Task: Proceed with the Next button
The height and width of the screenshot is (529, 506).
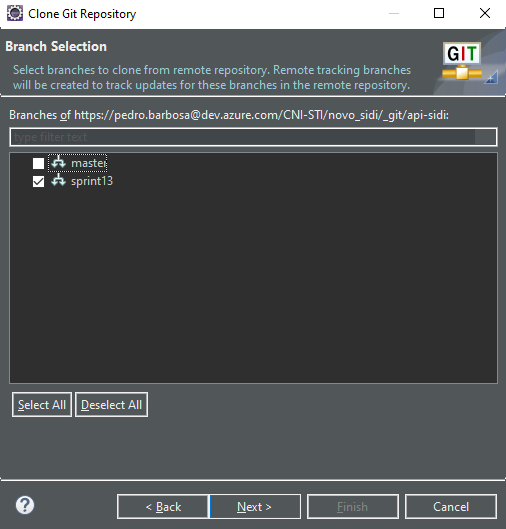Action: 255,506
